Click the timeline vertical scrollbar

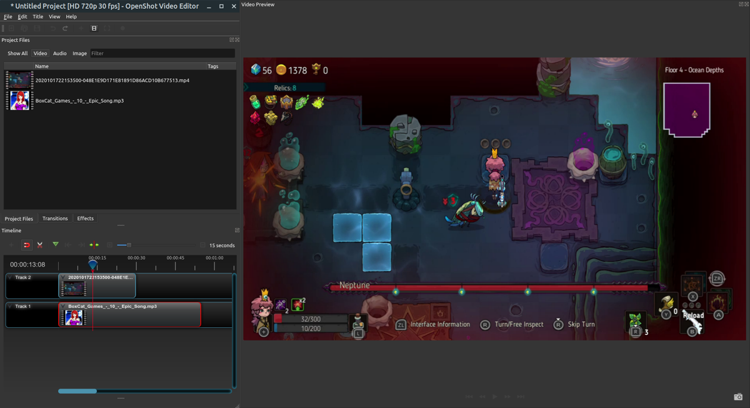(234, 330)
